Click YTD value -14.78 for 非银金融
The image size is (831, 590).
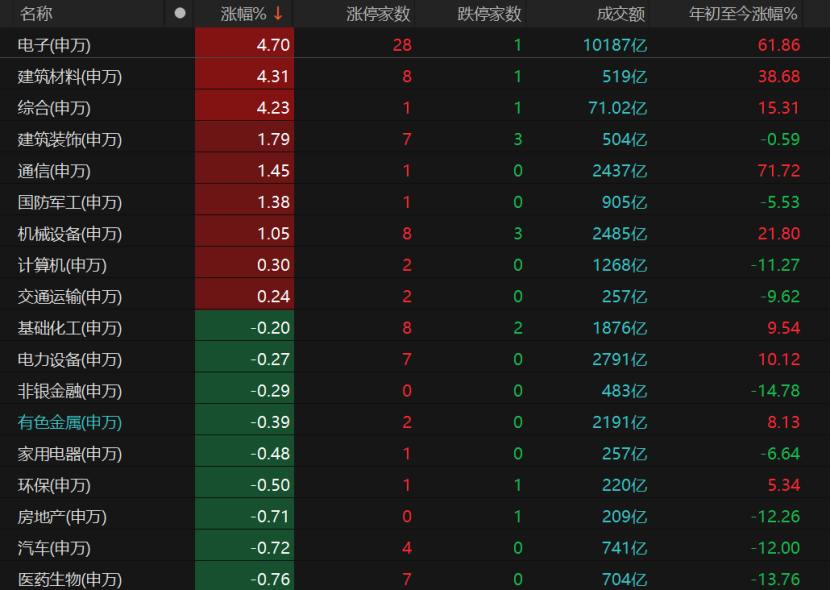point(775,391)
